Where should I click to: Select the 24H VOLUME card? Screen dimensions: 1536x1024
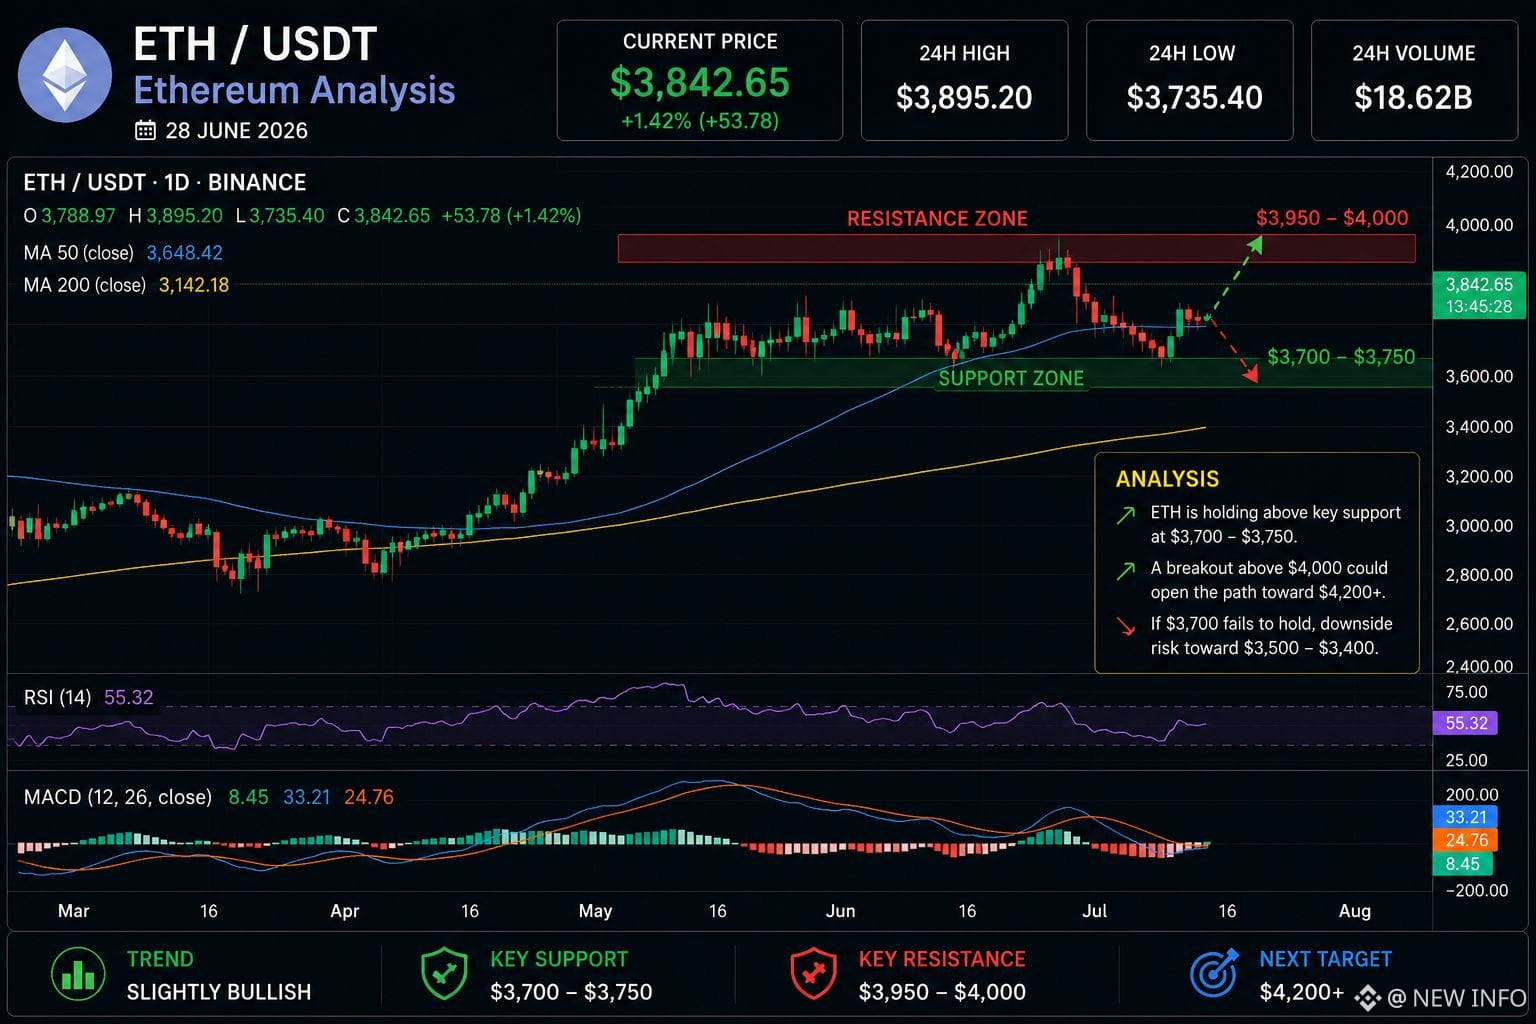[x=1414, y=80]
